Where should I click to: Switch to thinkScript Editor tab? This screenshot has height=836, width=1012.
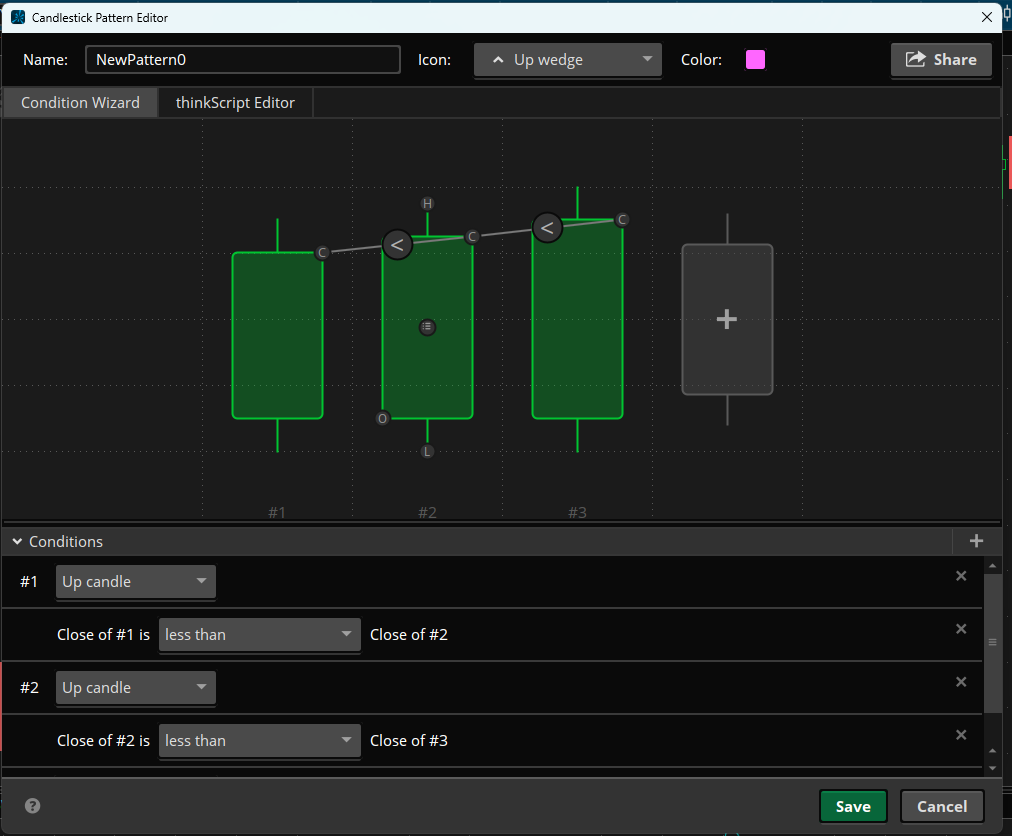click(x=235, y=103)
